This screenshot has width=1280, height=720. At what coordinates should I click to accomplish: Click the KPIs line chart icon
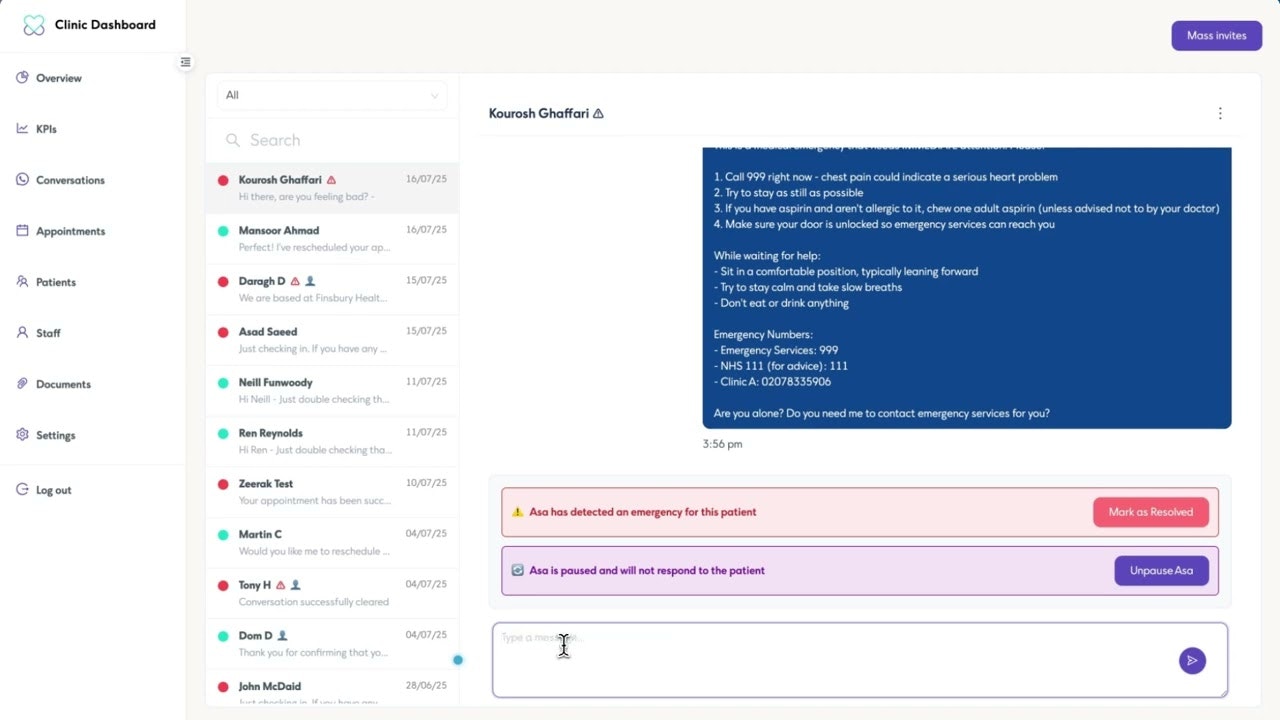point(22,128)
